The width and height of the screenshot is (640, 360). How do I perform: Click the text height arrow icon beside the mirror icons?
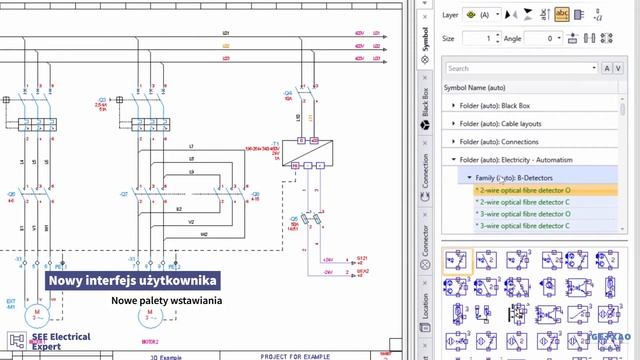[x=544, y=15]
